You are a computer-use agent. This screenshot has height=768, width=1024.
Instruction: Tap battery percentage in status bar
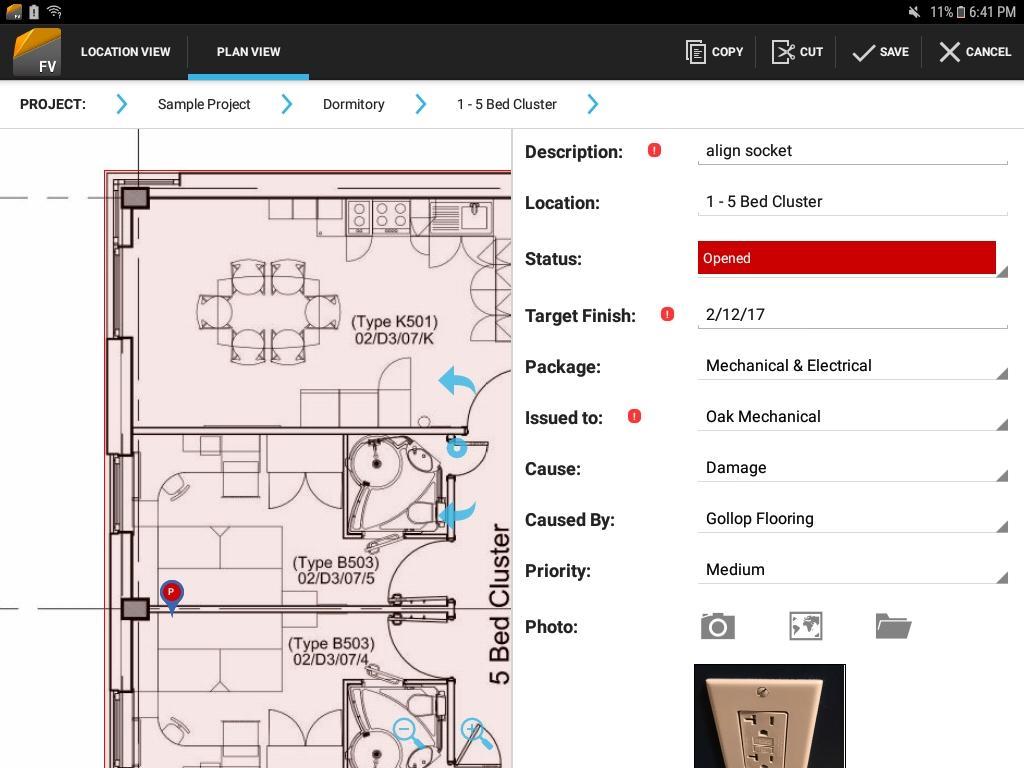click(x=942, y=12)
